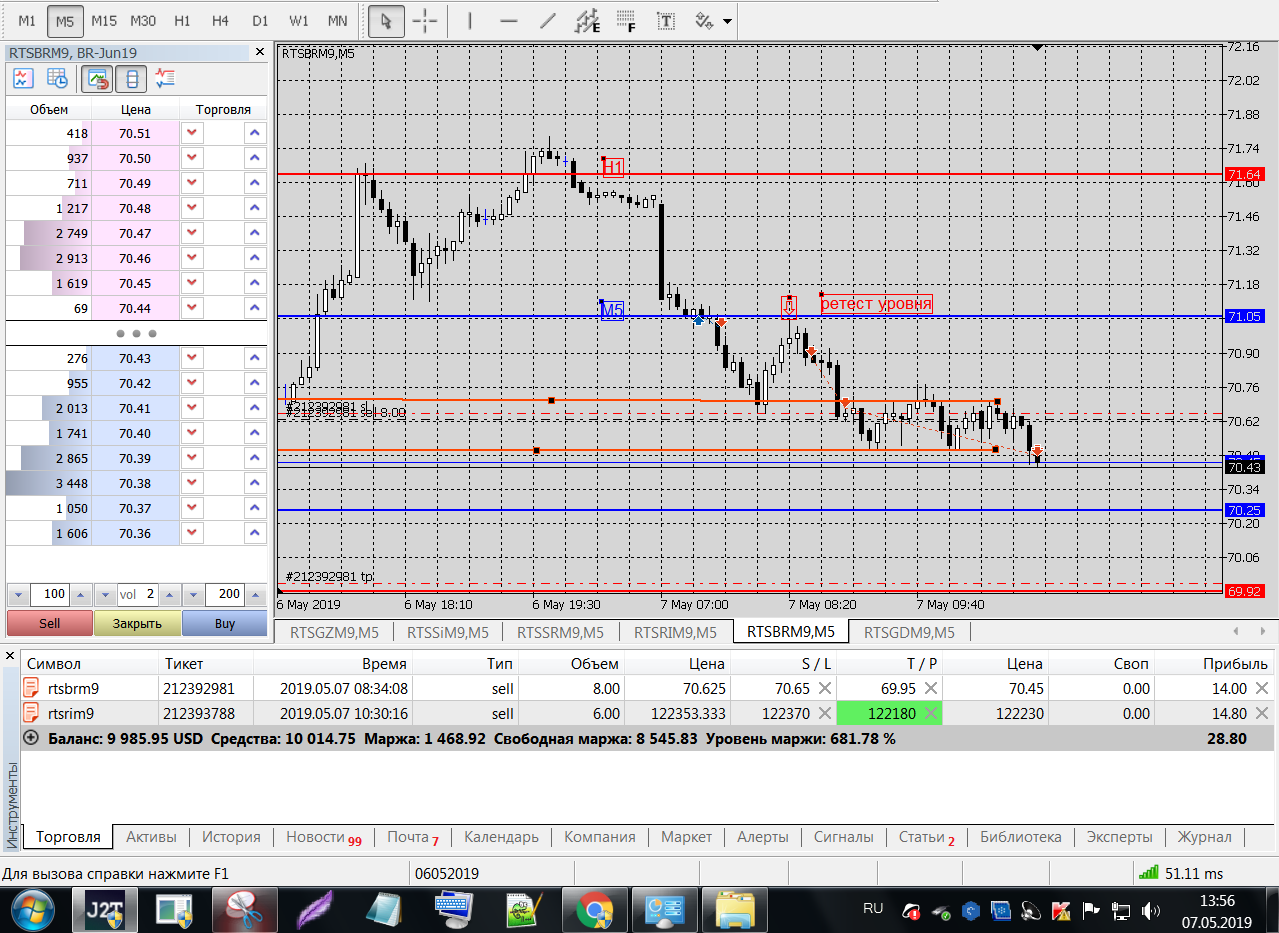Expand the balance summary row

[30, 738]
